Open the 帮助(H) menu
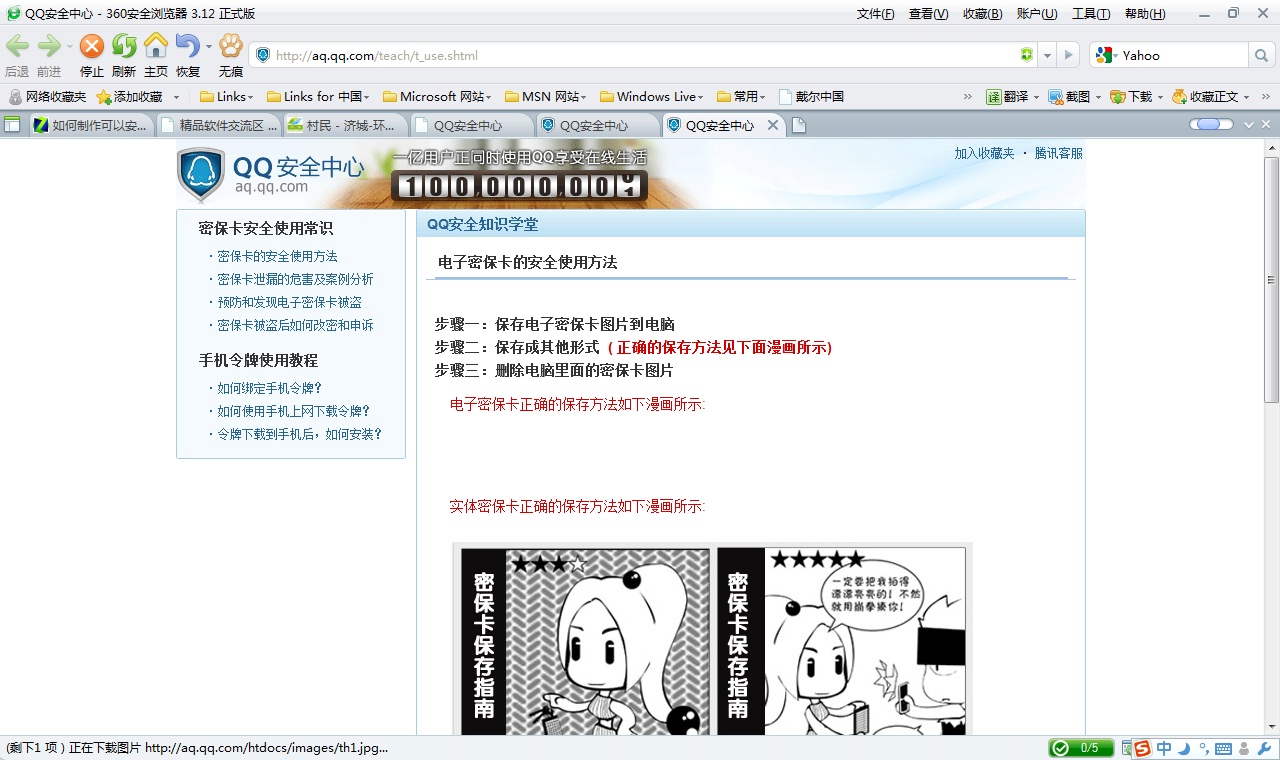Screen dimensions: 1280x760 pyautogui.click(x=1145, y=13)
